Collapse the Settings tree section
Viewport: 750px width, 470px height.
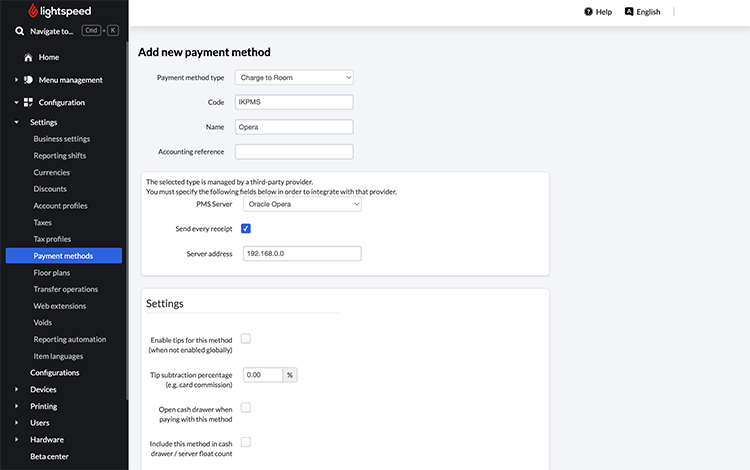pyautogui.click(x=16, y=122)
